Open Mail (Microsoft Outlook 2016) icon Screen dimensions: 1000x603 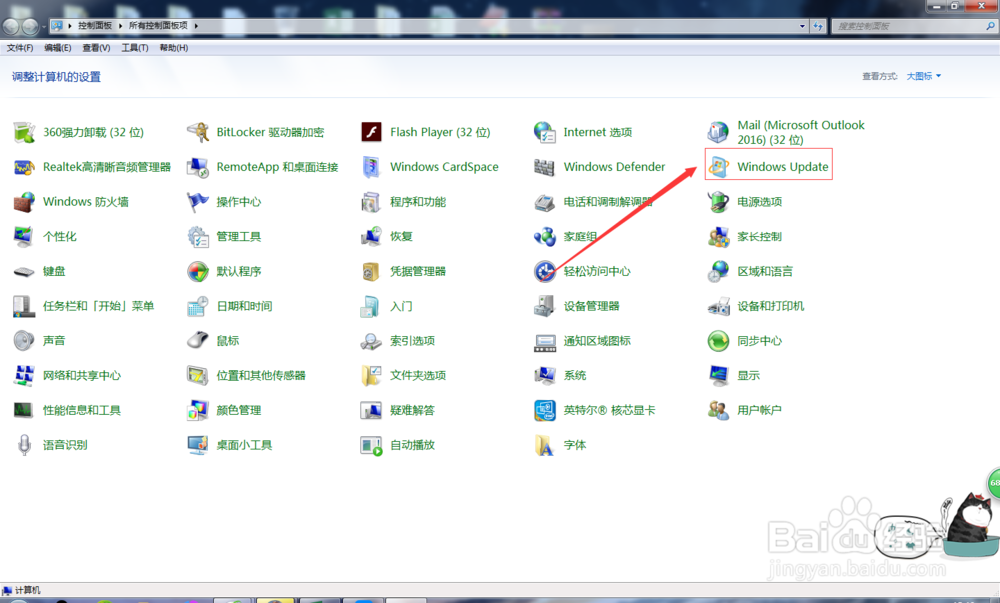point(718,132)
